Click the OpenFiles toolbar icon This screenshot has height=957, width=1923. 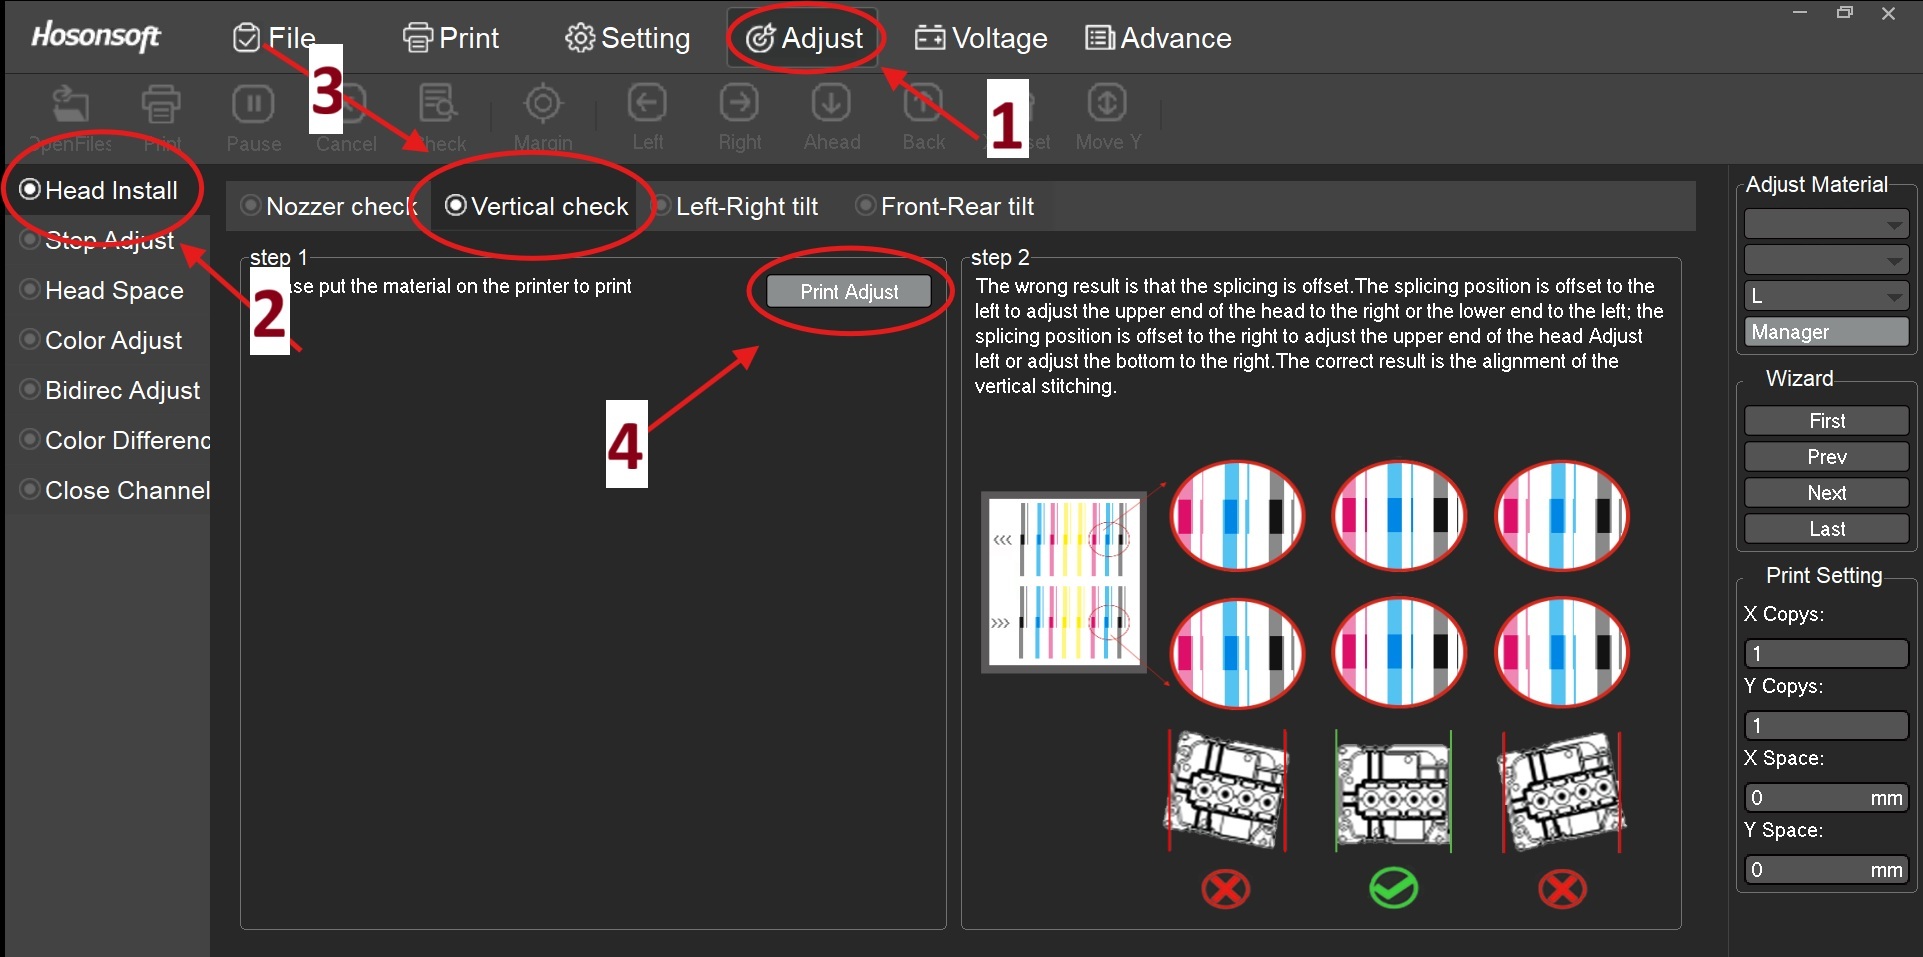coord(70,104)
